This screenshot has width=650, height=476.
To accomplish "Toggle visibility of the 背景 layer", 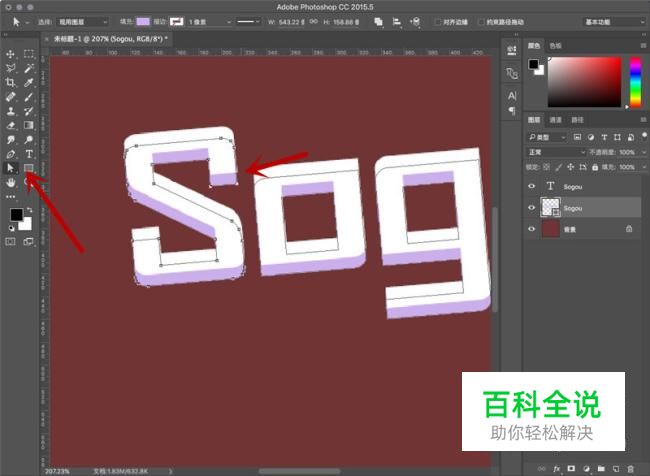I will pos(531,229).
